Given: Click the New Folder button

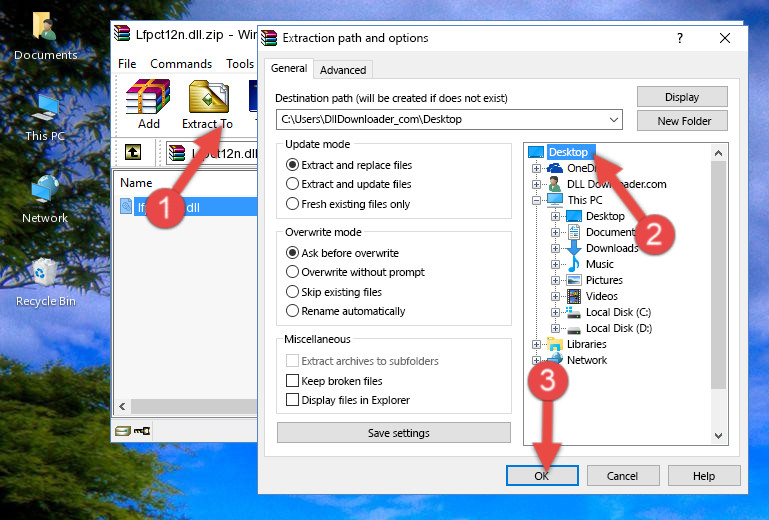Looking at the screenshot, I should [682, 121].
